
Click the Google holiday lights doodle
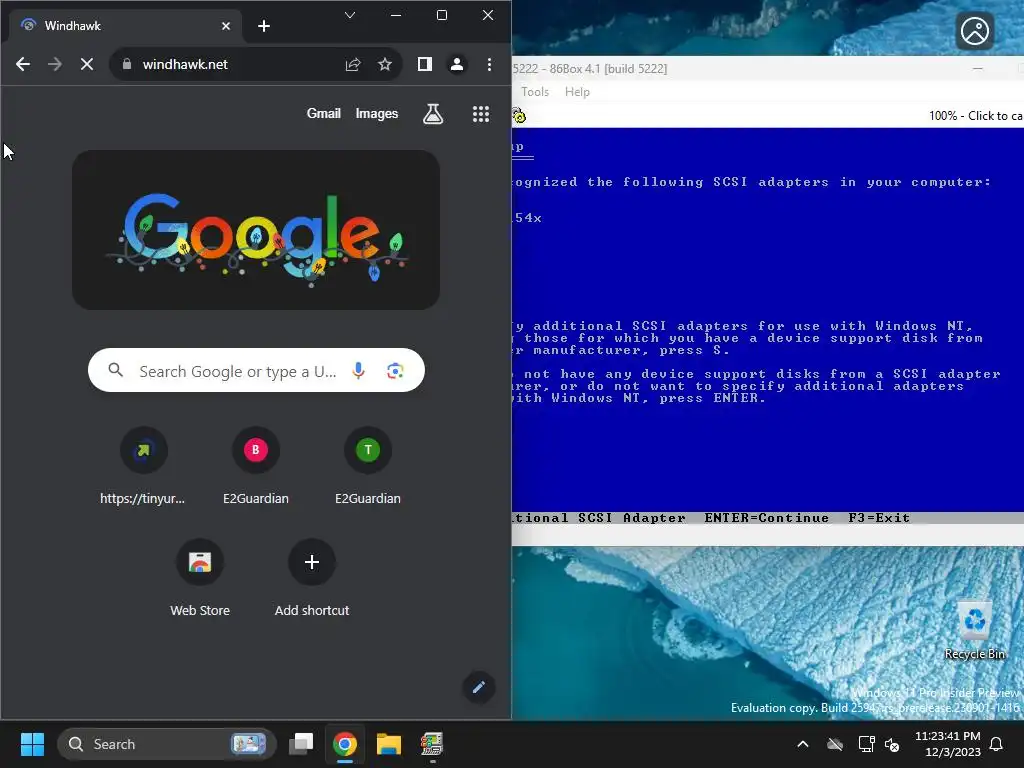pyautogui.click(x=256, y=230)
